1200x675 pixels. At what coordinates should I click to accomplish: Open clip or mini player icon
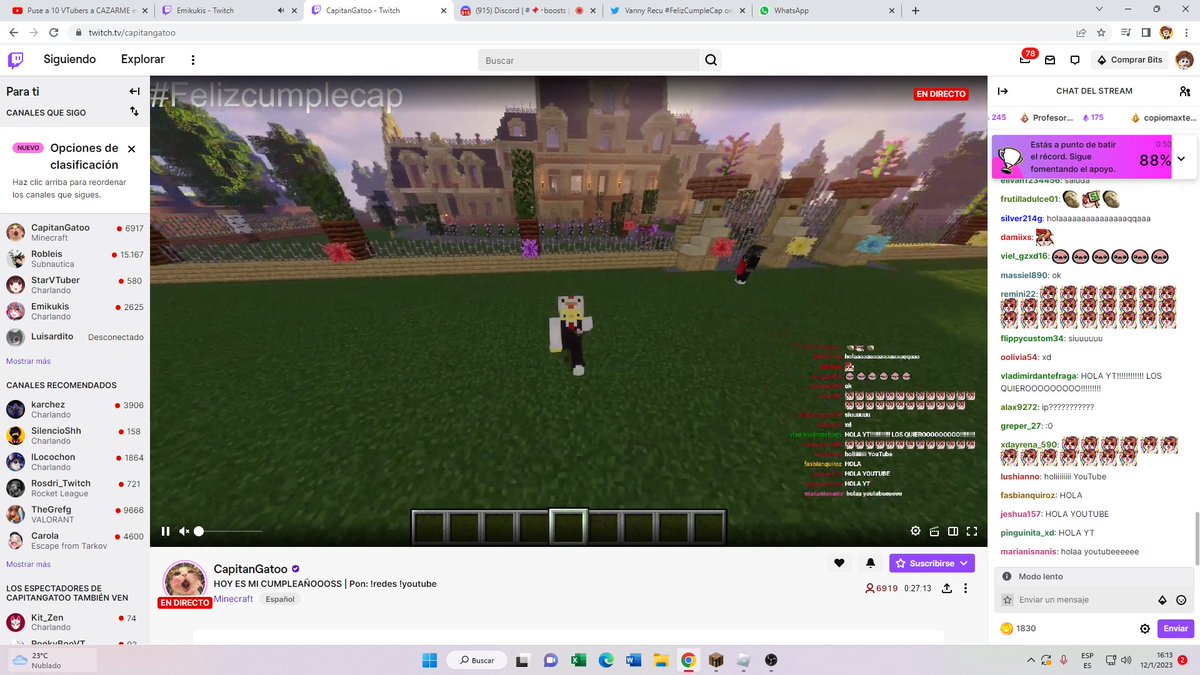934,531
